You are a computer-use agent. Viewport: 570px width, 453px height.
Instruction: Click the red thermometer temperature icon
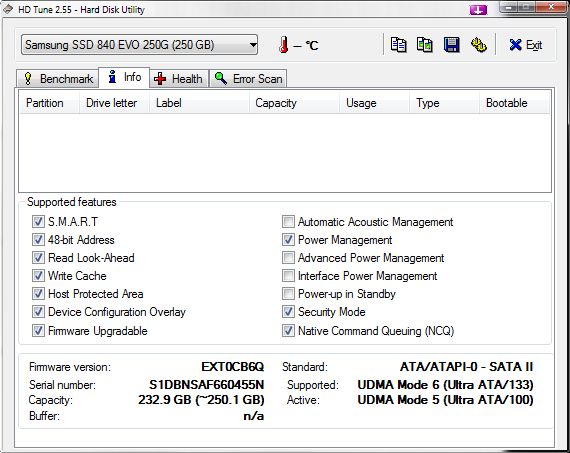284,45
